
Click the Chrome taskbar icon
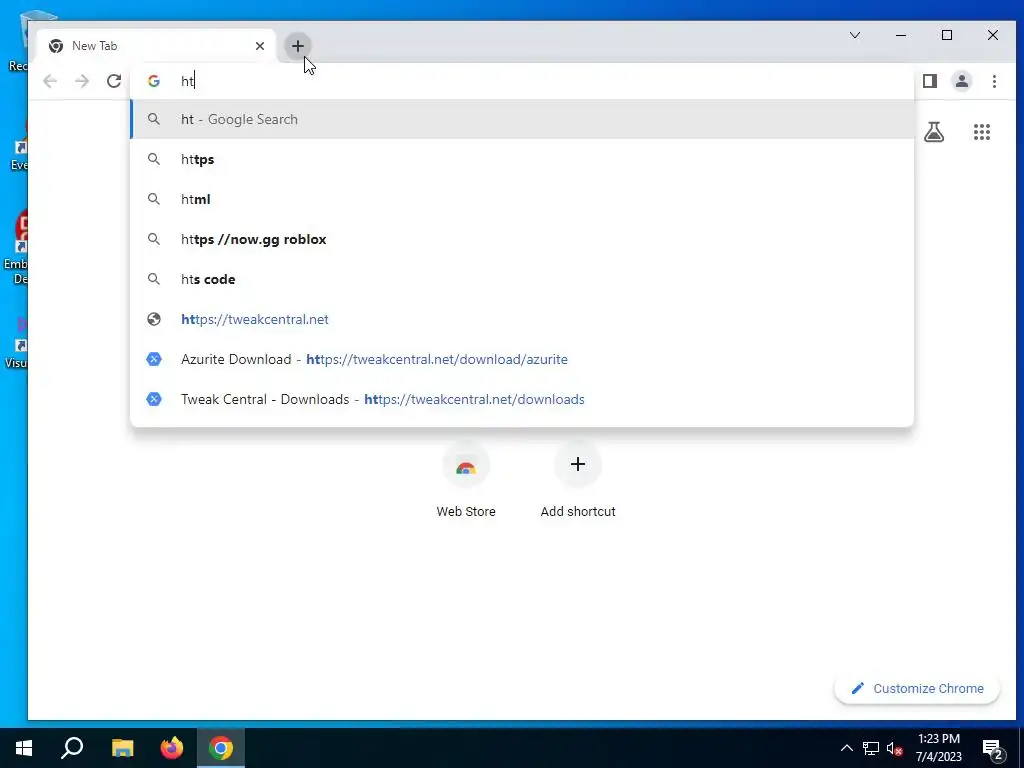tap(221, 748)
